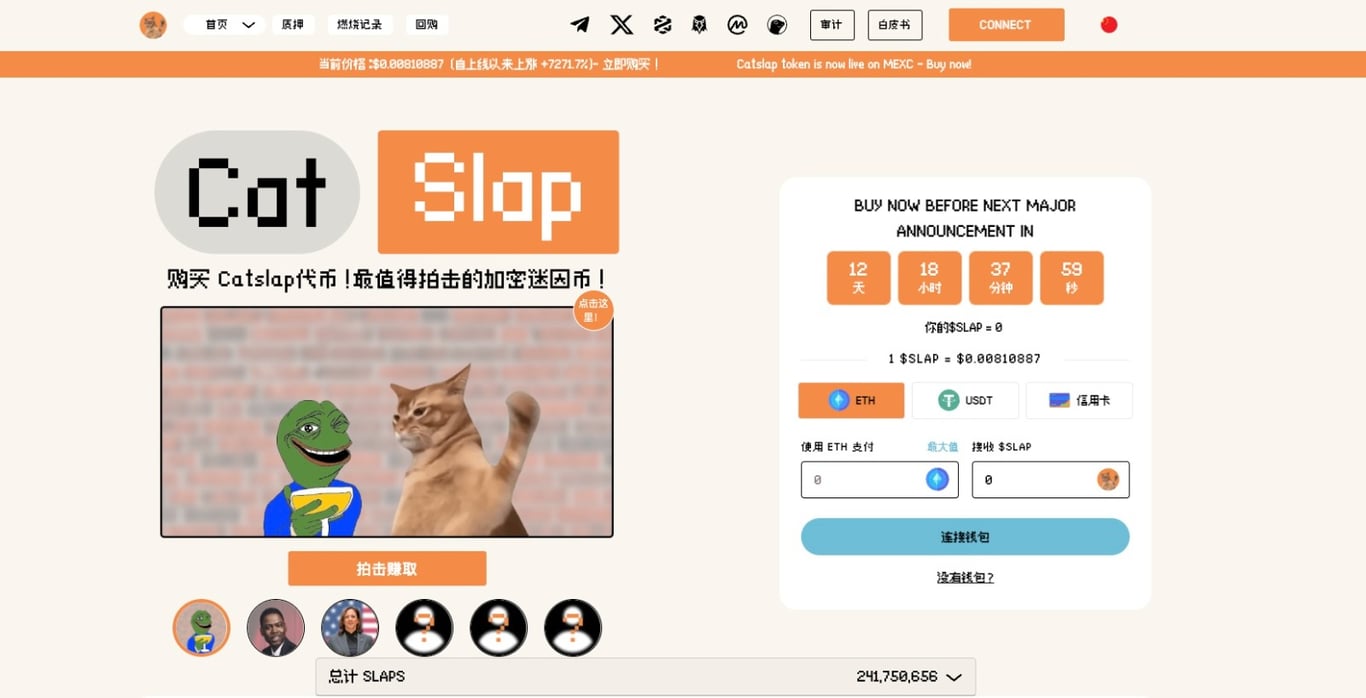
Task: Click the Catslap logo in header
Action: pos(153,25)
